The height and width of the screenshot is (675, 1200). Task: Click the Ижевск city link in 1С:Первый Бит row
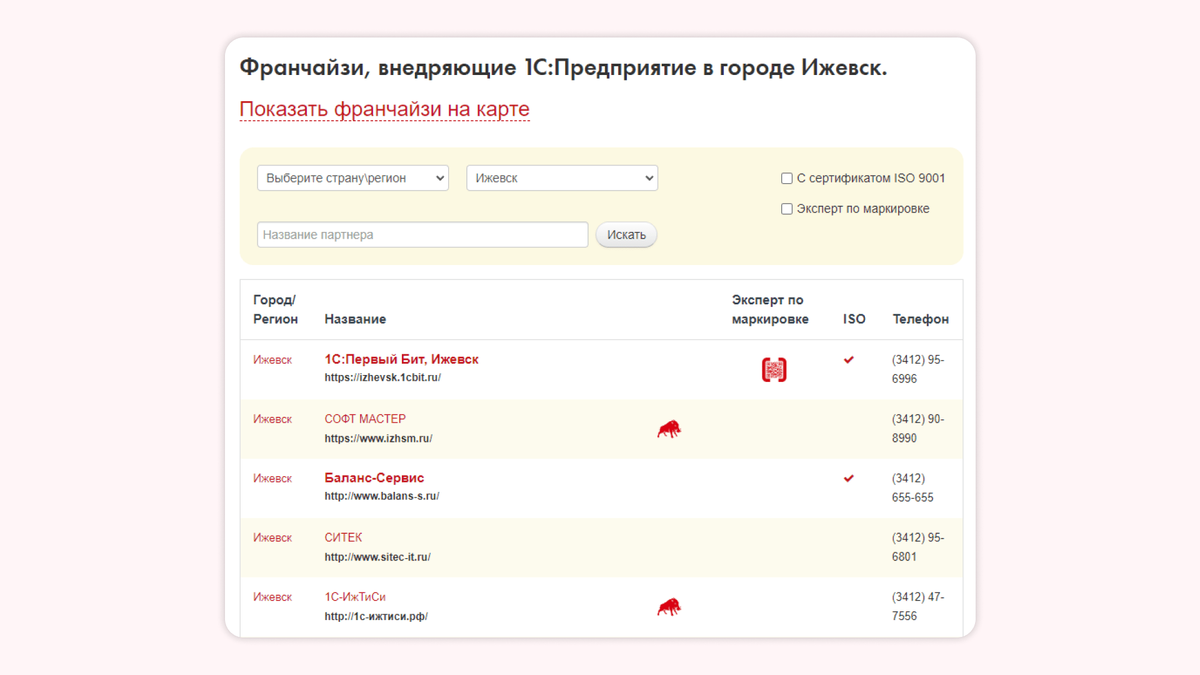[272, 360]
